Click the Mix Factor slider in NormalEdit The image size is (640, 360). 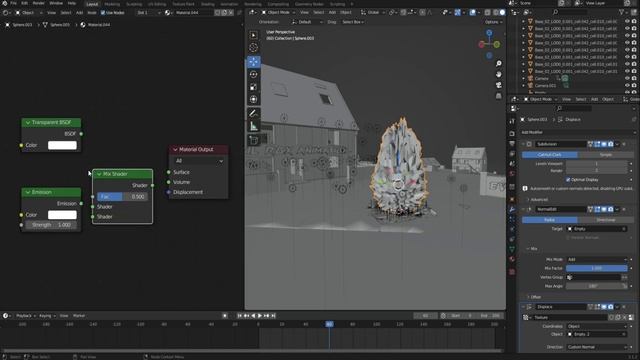596,268
